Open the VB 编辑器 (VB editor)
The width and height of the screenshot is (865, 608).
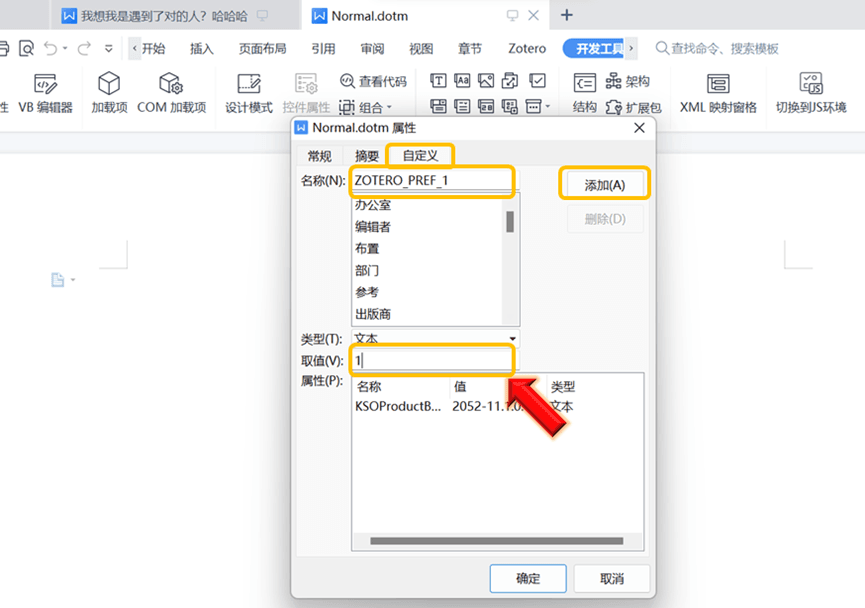point(45,93)
